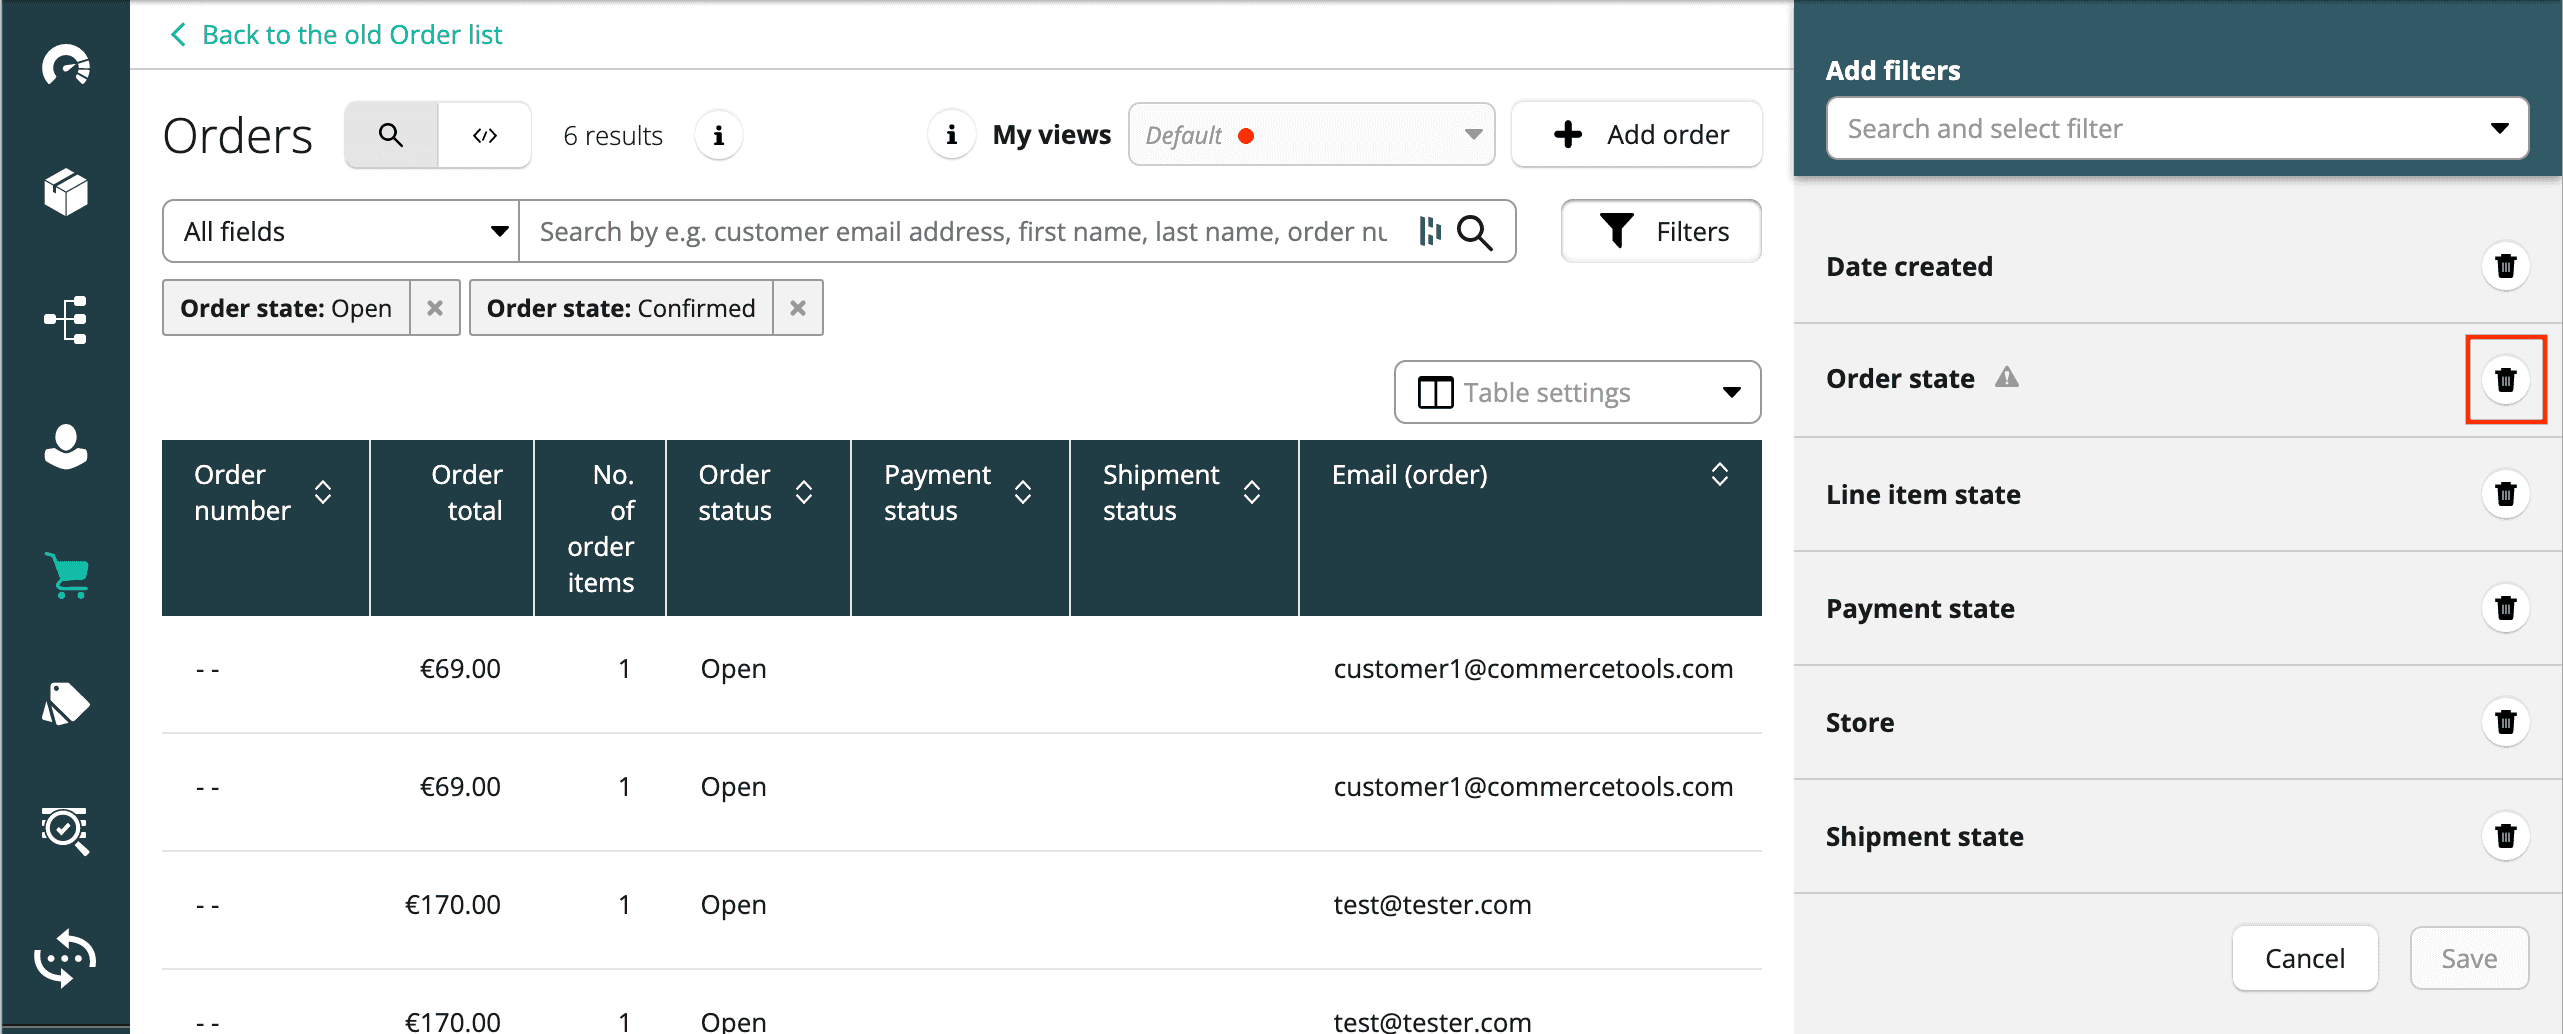The image size is (2563, 1034).
Task: Expand the All fields dropdown
Action: 341,232
